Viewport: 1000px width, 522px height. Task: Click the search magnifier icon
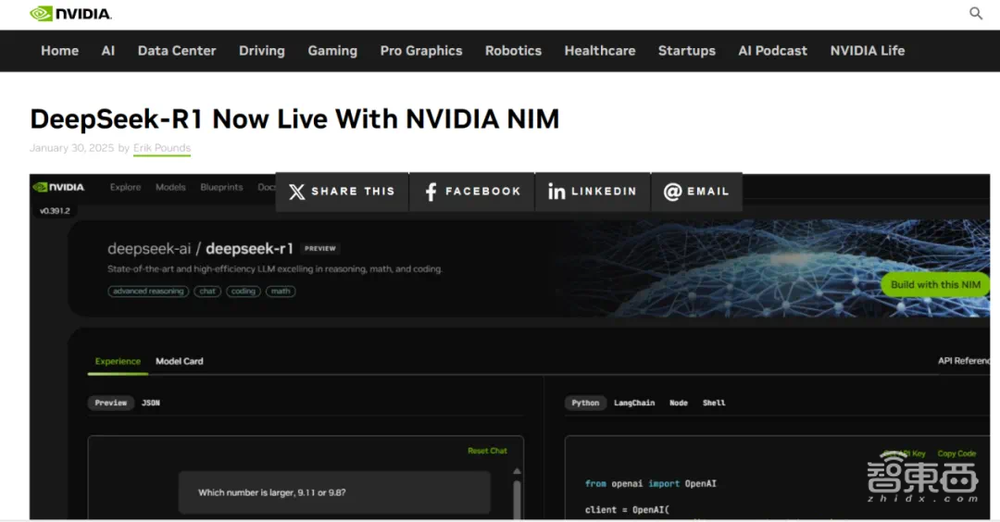(976, 13)
